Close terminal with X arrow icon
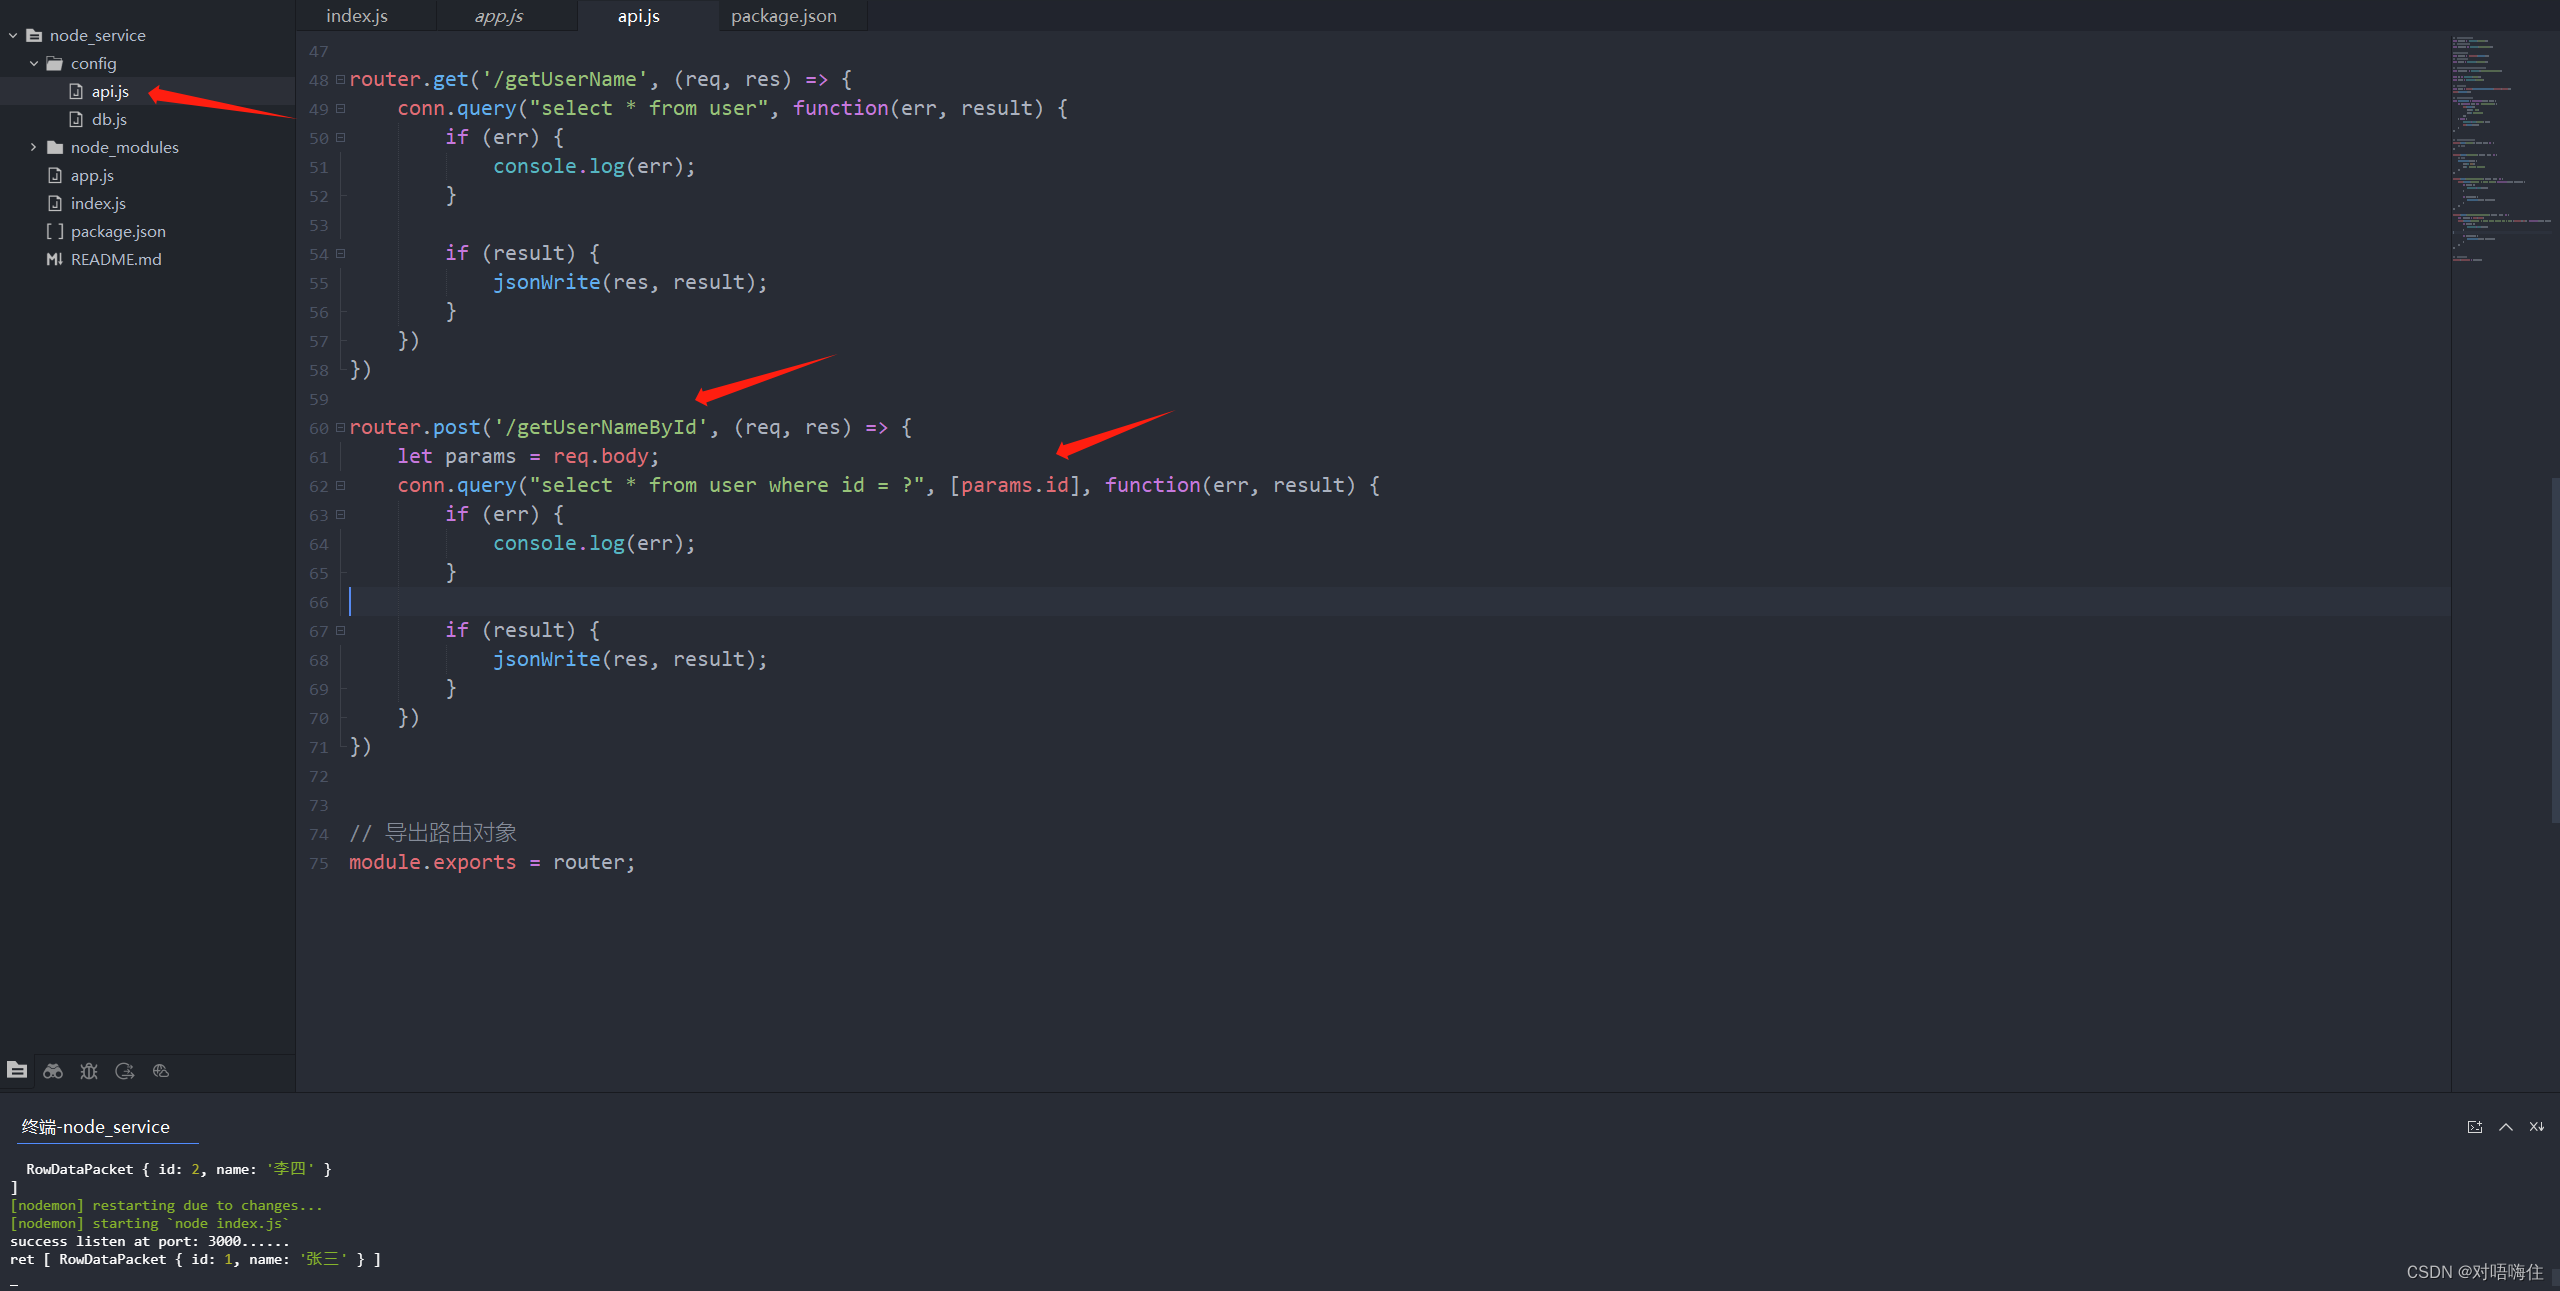2560x1291 pixels. 2537,1127
